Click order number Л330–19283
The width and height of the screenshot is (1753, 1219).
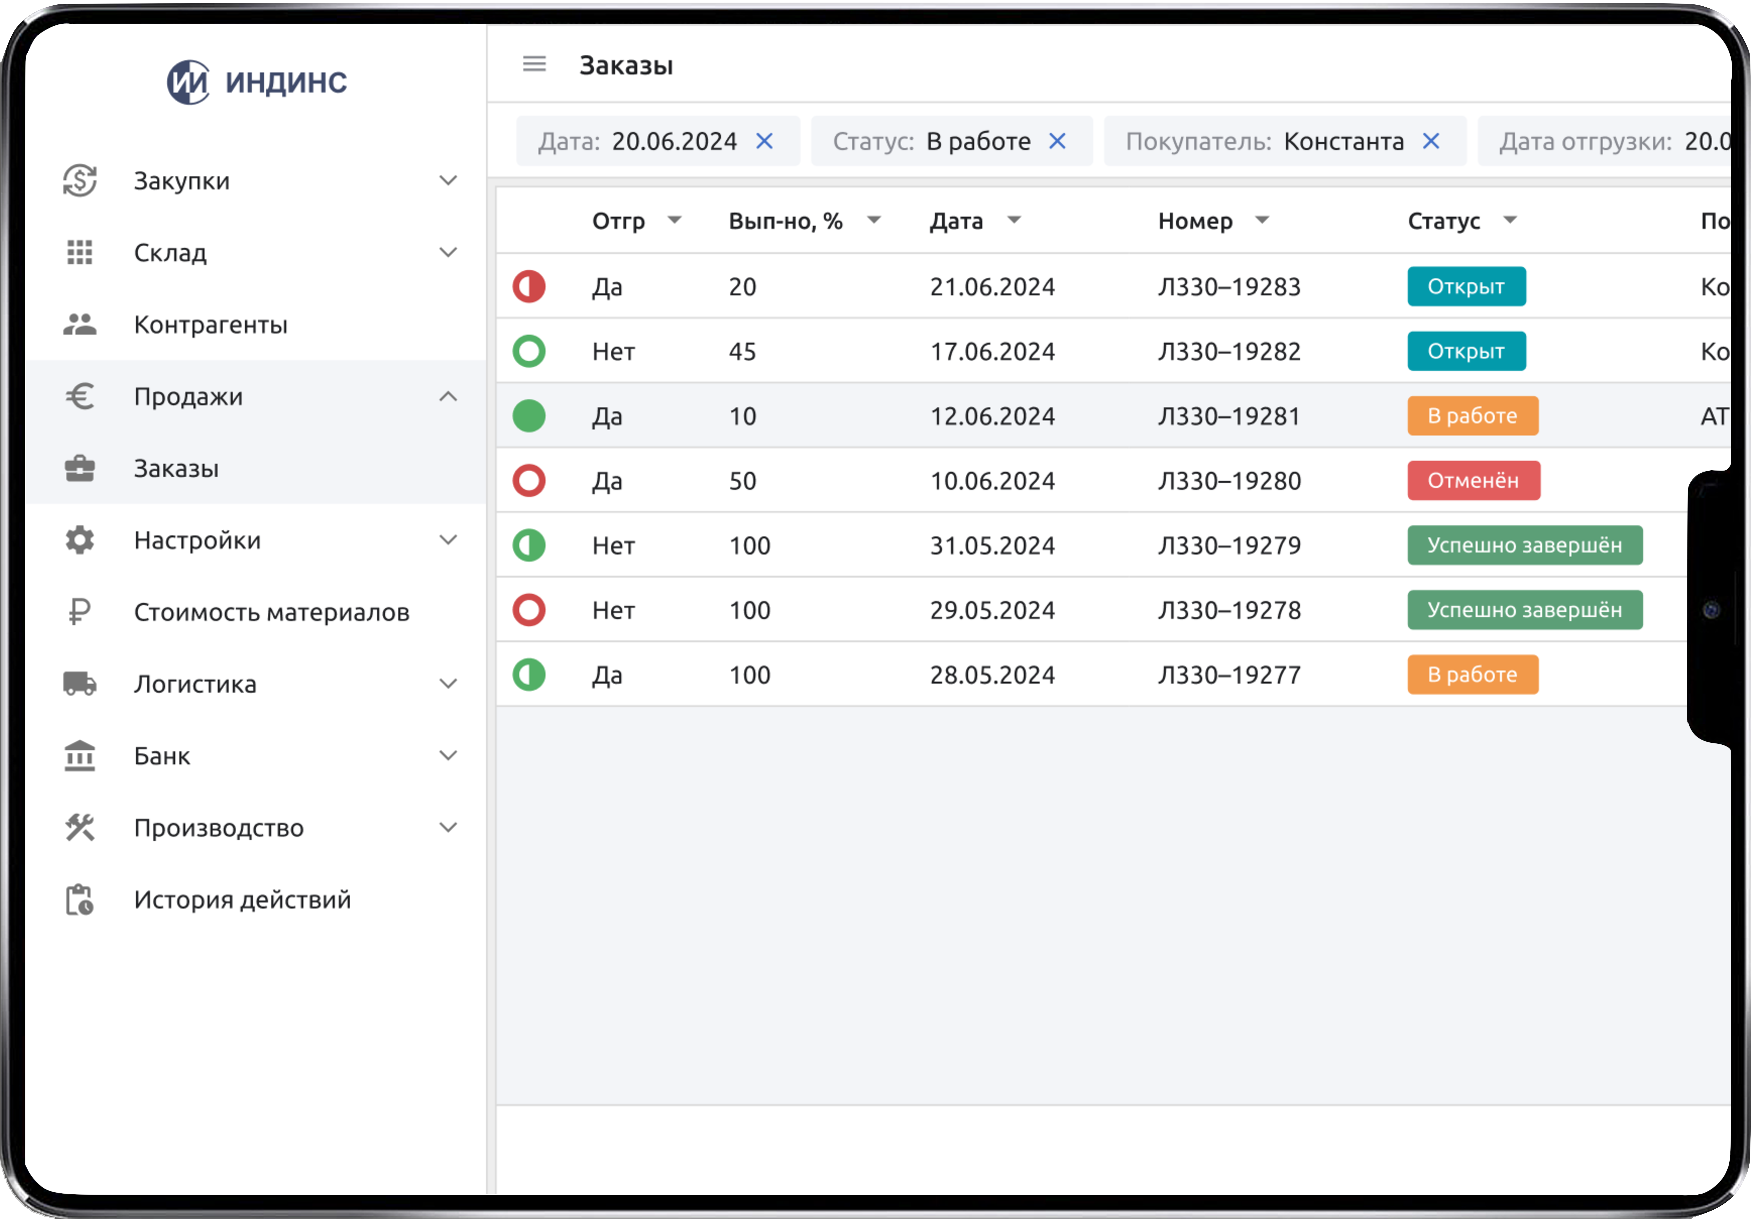click(1229, 287)
